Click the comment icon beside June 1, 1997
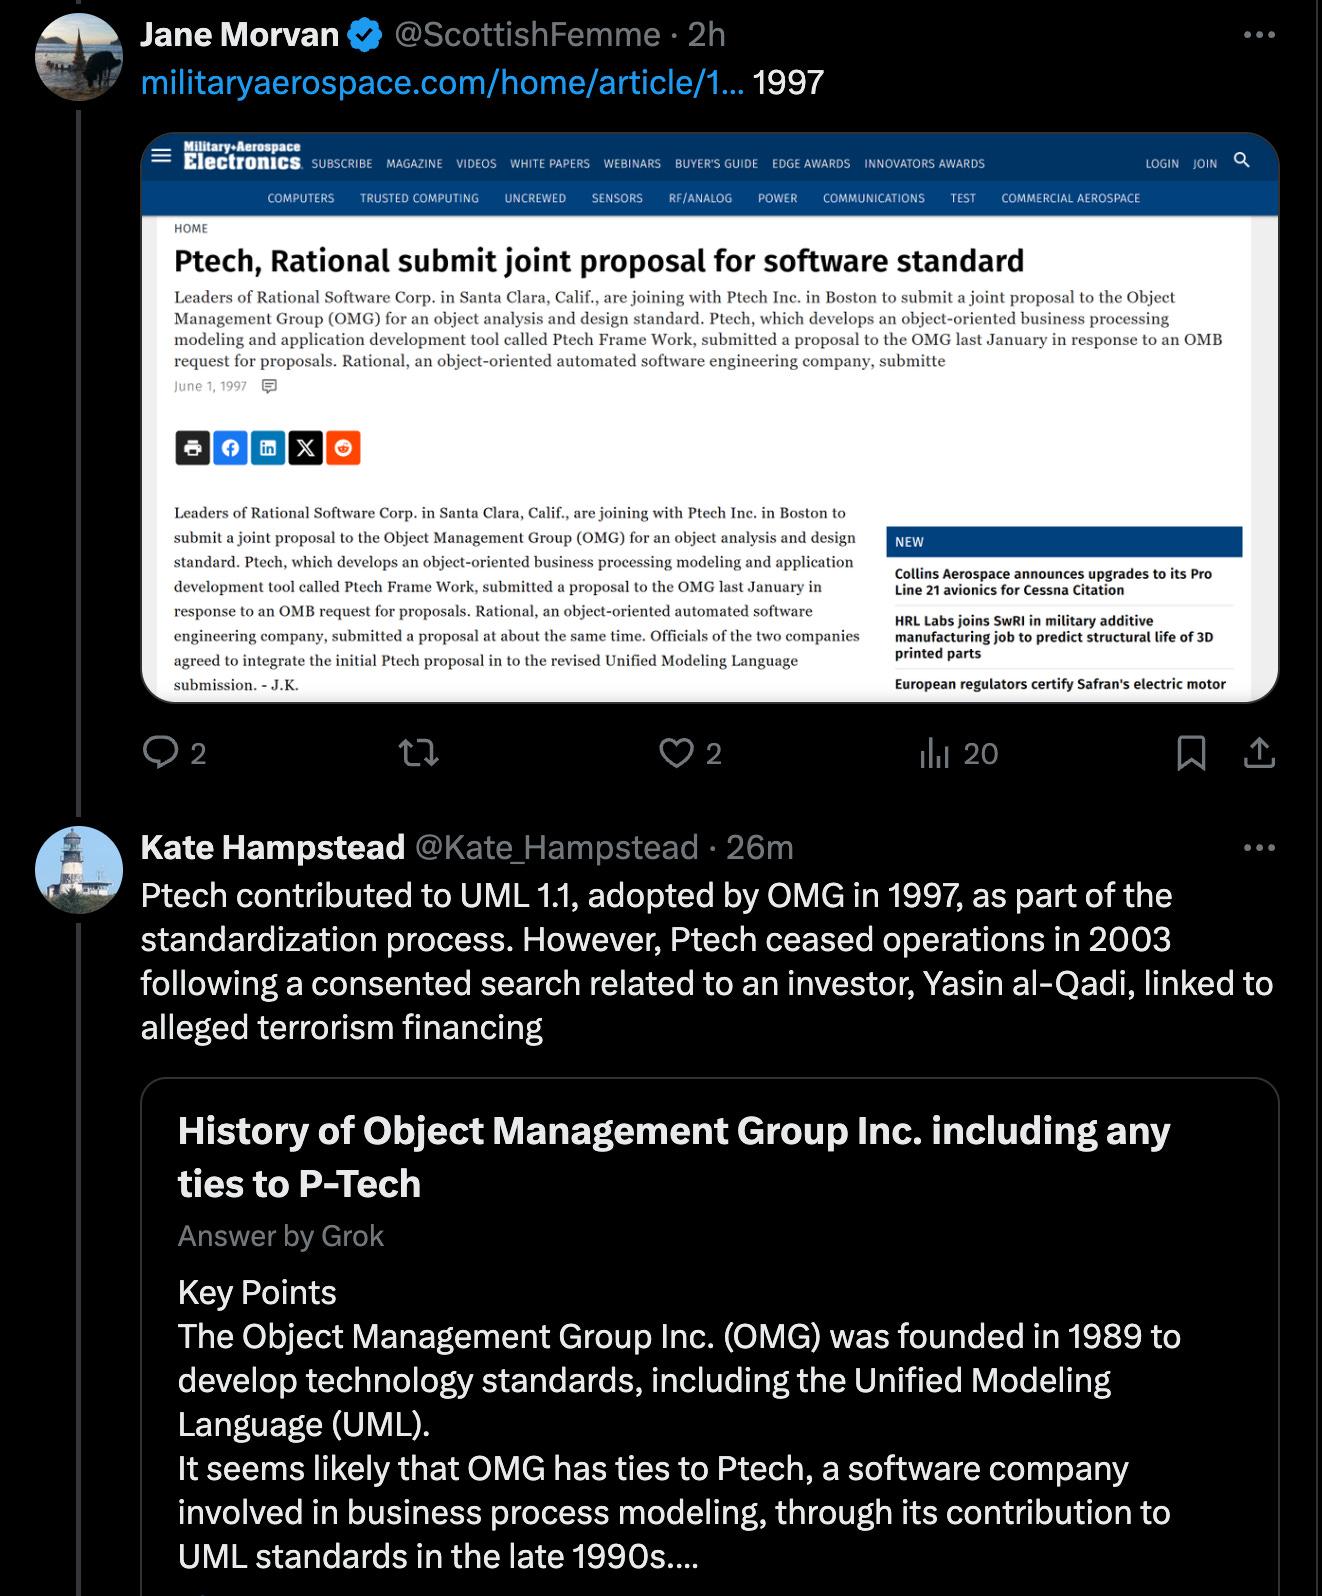The width and height of the screenshot is (1322, 1596). [269, 386]
